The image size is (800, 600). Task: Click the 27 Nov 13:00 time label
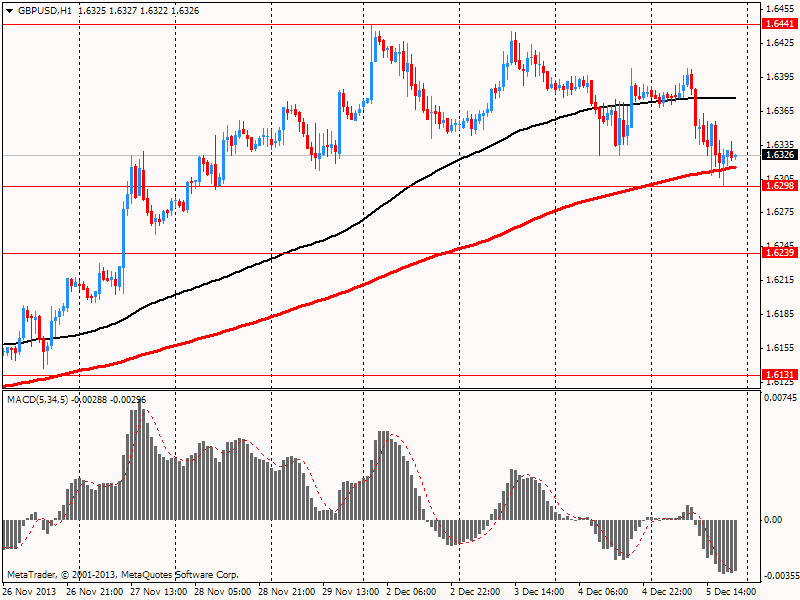pyautogui.click(x=159, y=592)
